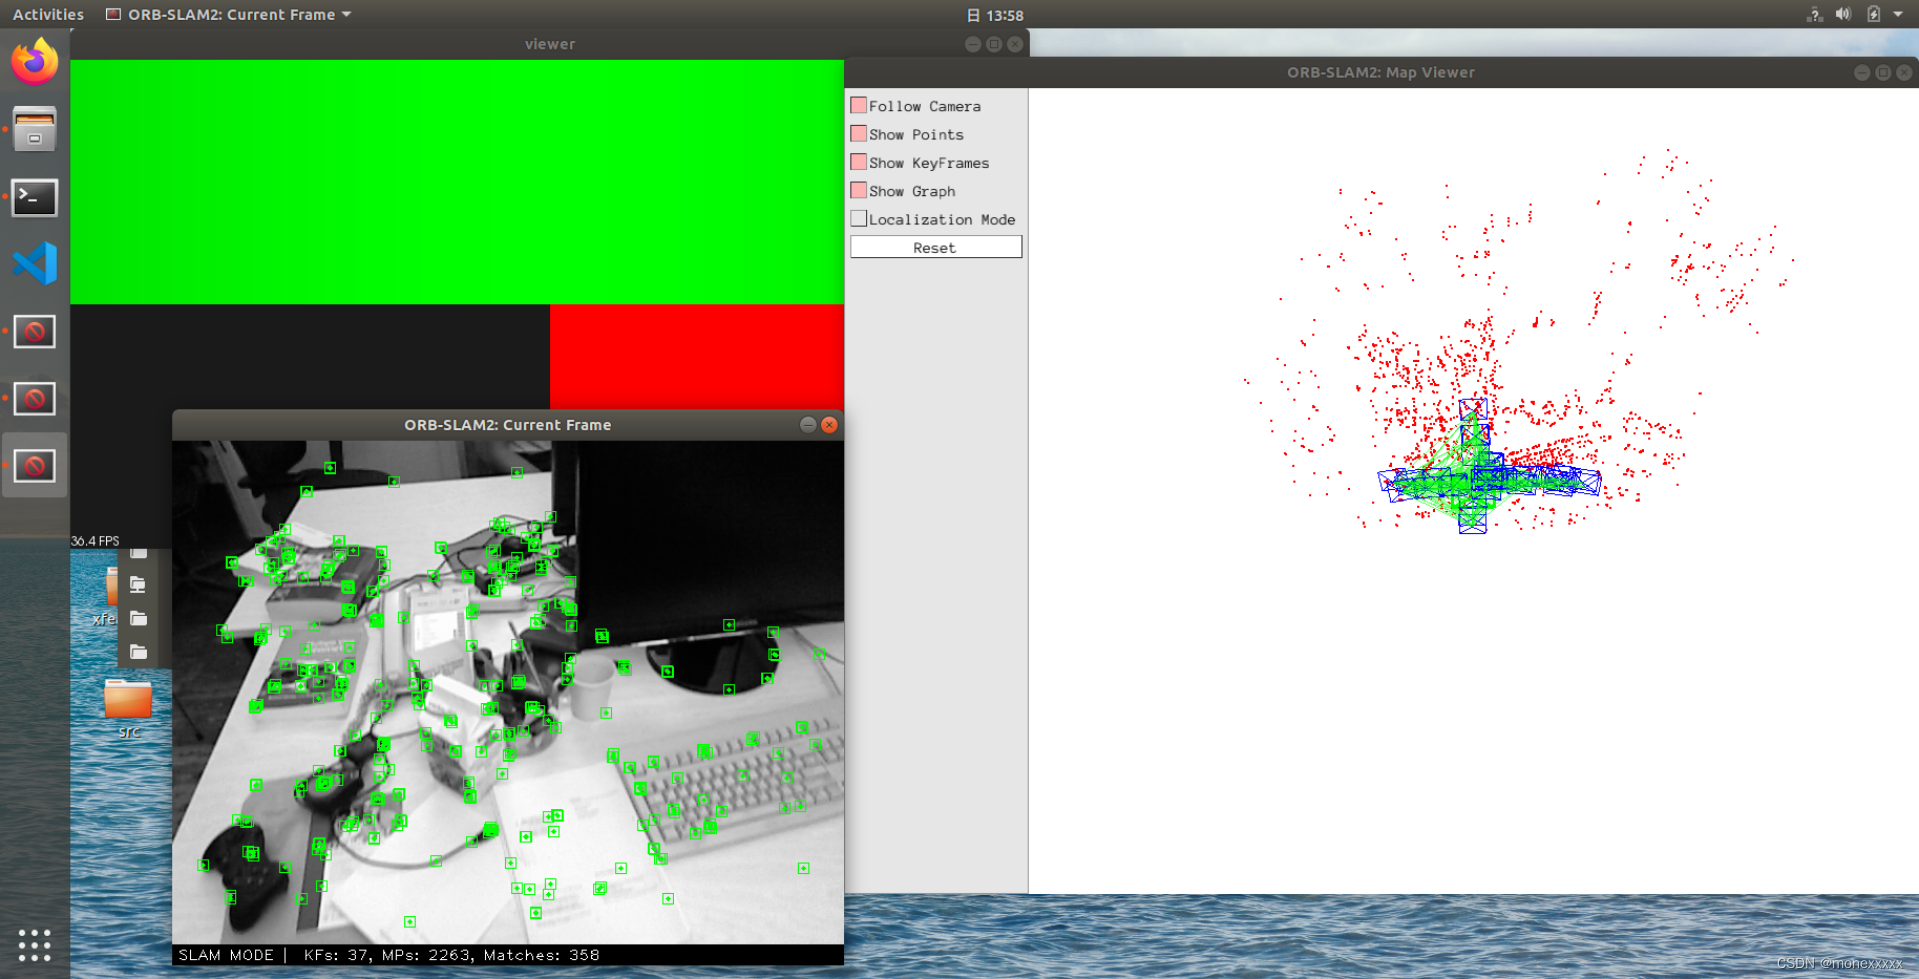Close the ORB-SLAM2: Map Viewer window
Viewport: 1919px width, 979px height.
[x=1904, y=73]
